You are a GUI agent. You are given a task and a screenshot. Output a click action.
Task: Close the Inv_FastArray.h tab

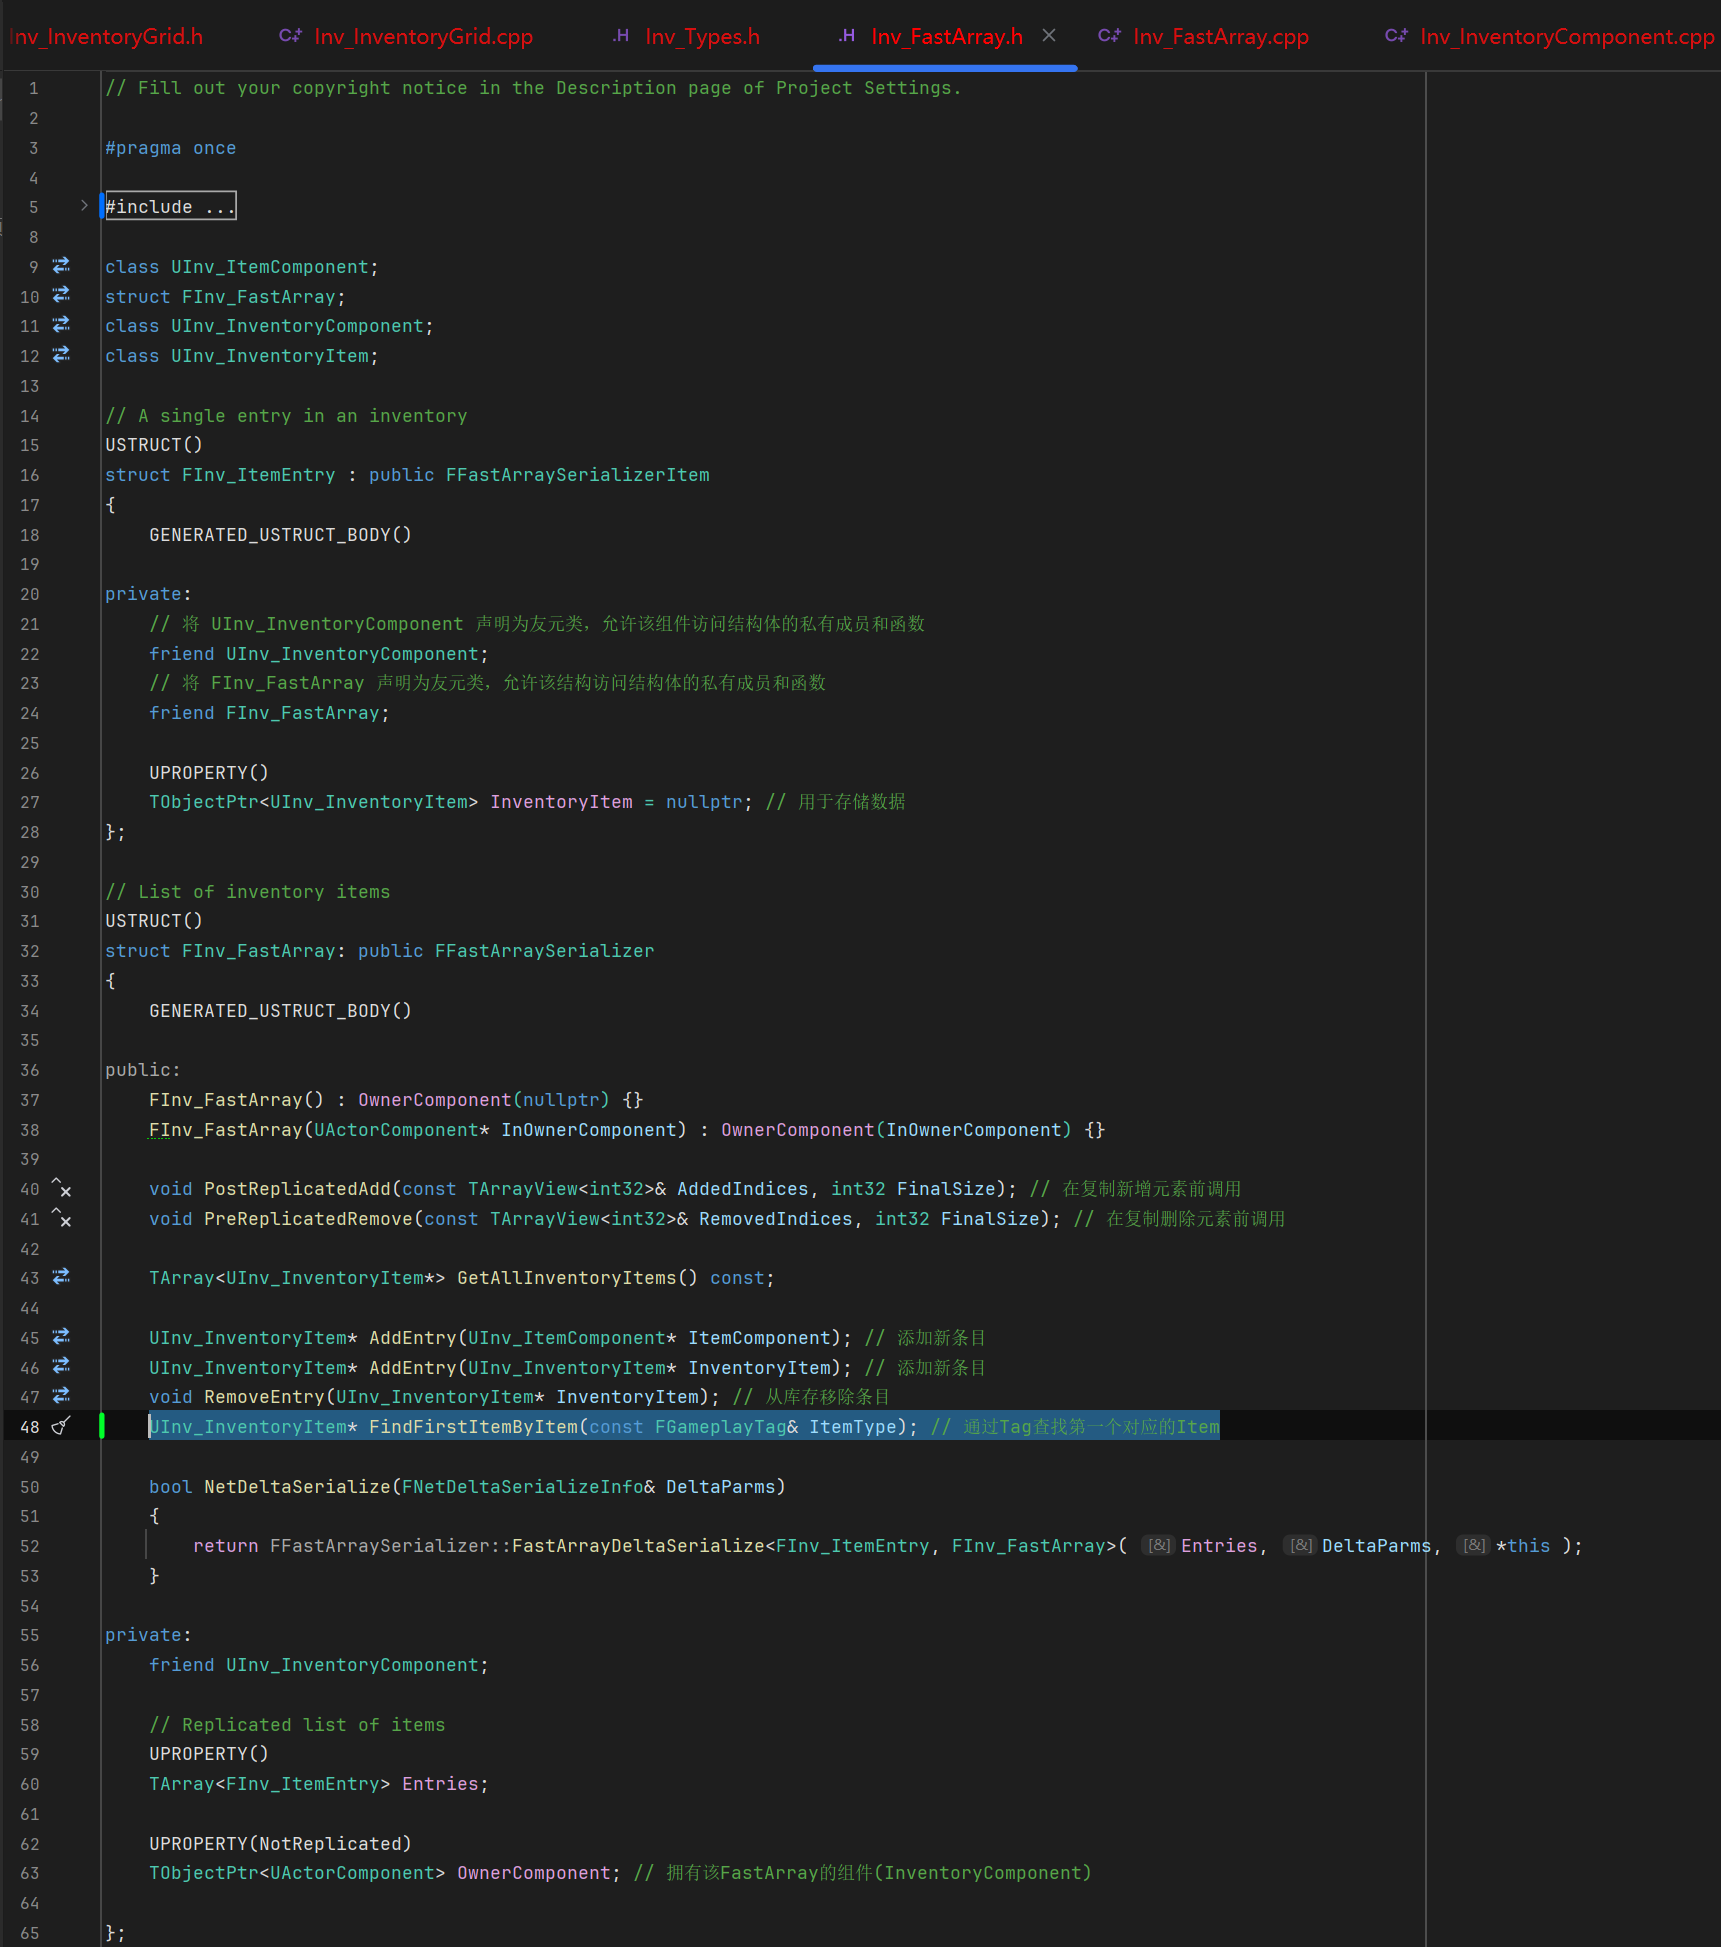(1049, 35)
